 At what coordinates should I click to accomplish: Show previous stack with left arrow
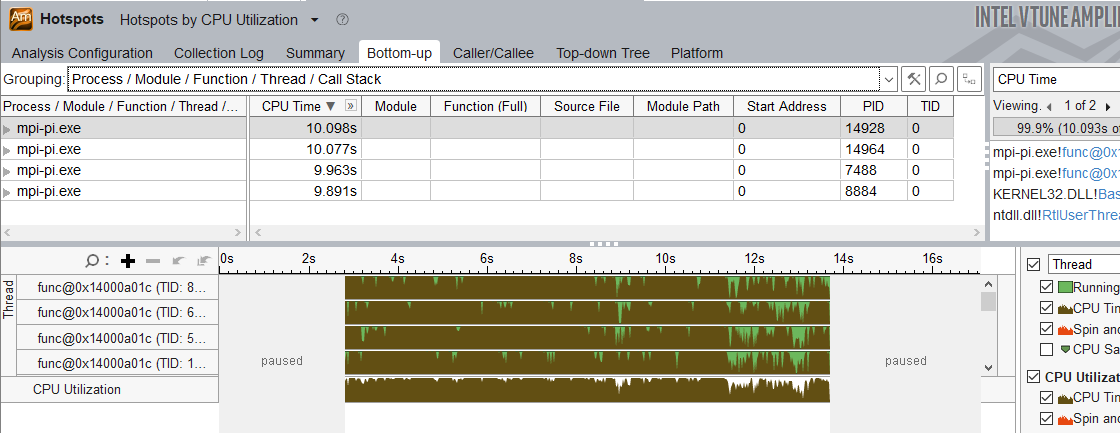click(x=1049, y=106)
